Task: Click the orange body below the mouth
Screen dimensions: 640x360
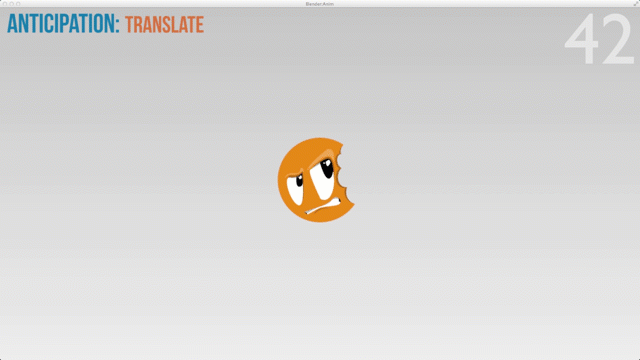Action: 324,217
